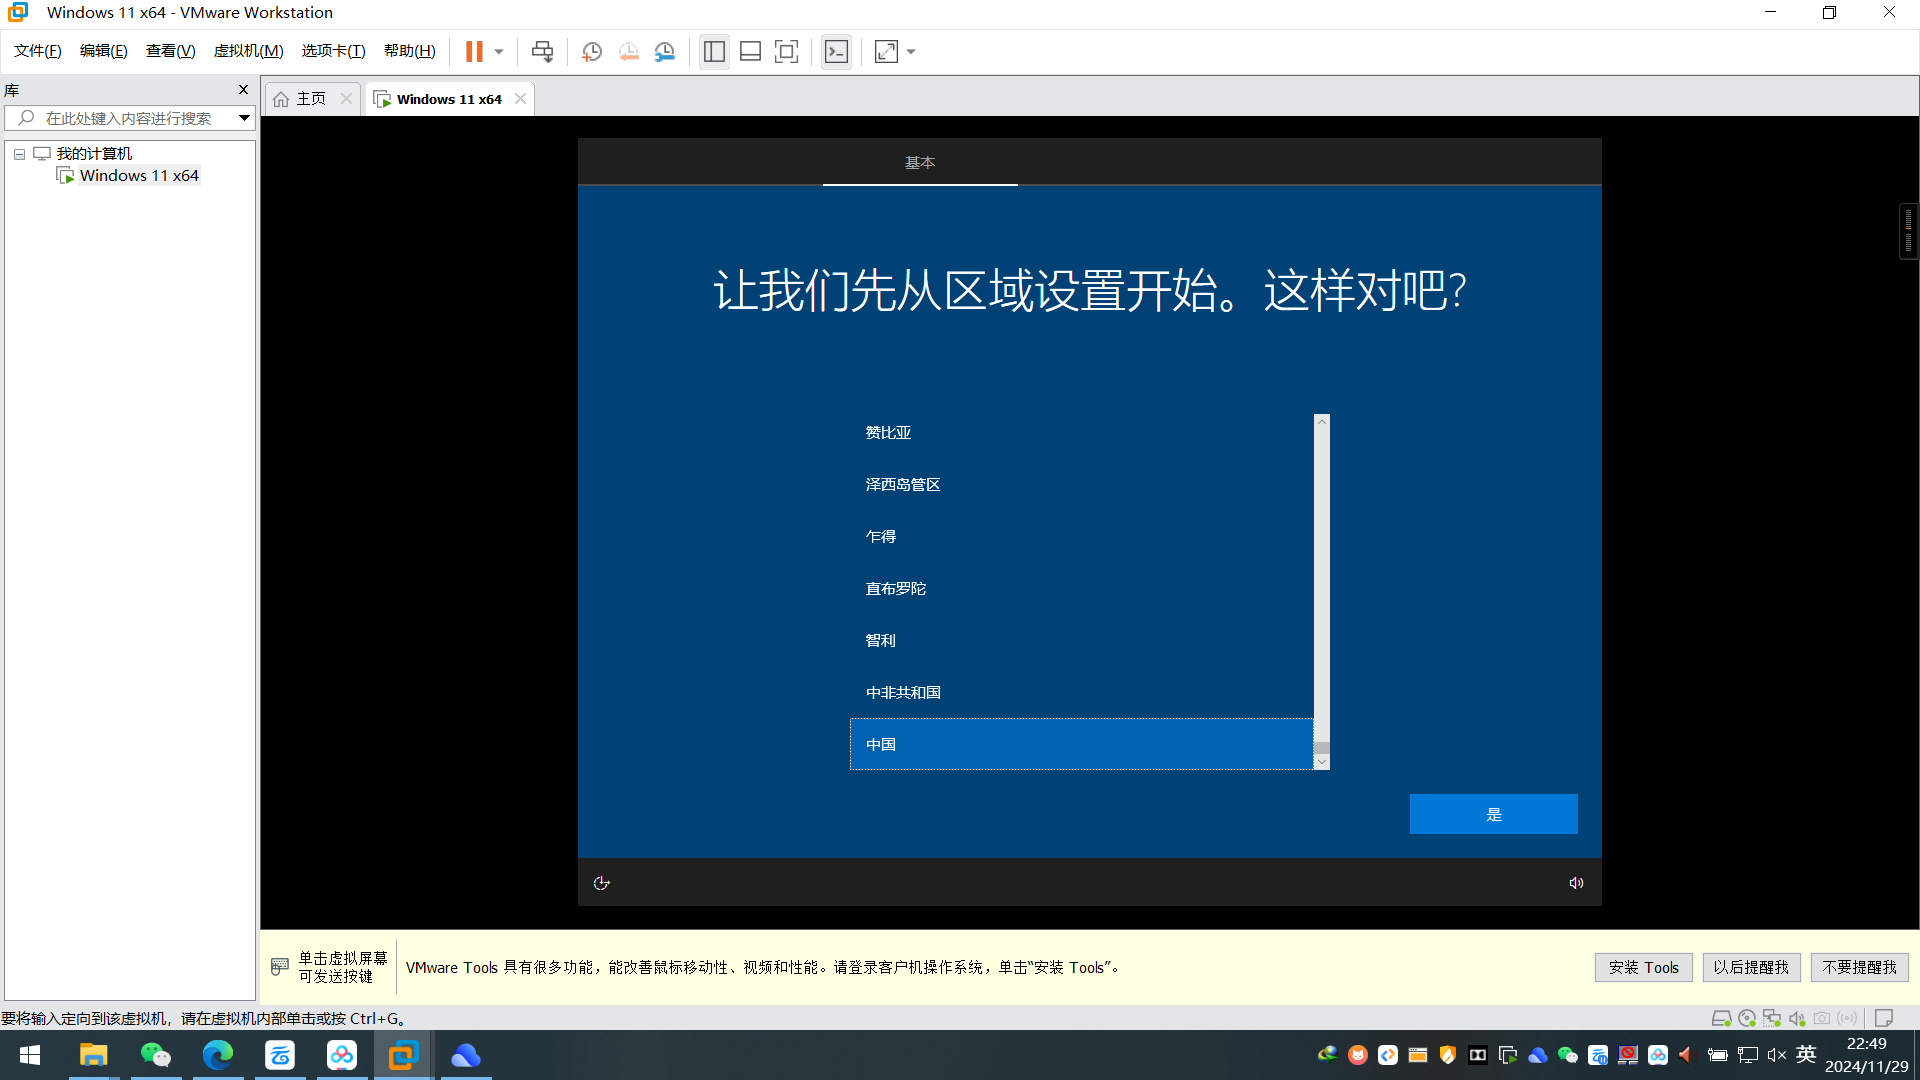Toggle the thumbnail bar view
1920x1080 pixels.
[x=750, y=51]
